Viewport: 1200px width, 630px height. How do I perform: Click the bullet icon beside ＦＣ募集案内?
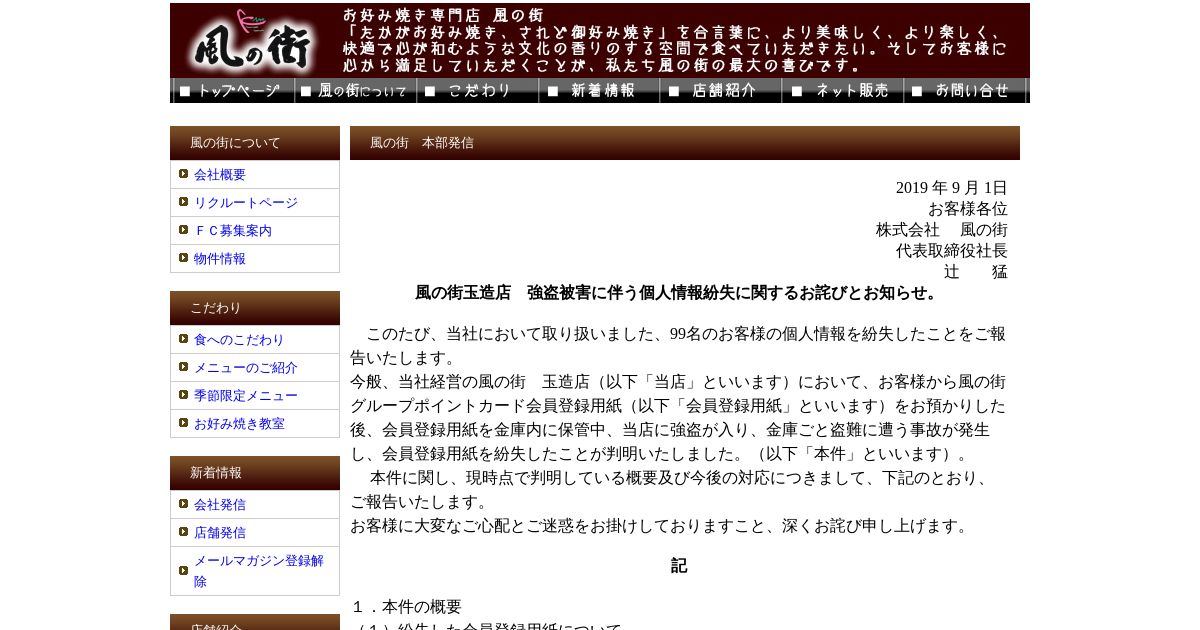[184, 230]
